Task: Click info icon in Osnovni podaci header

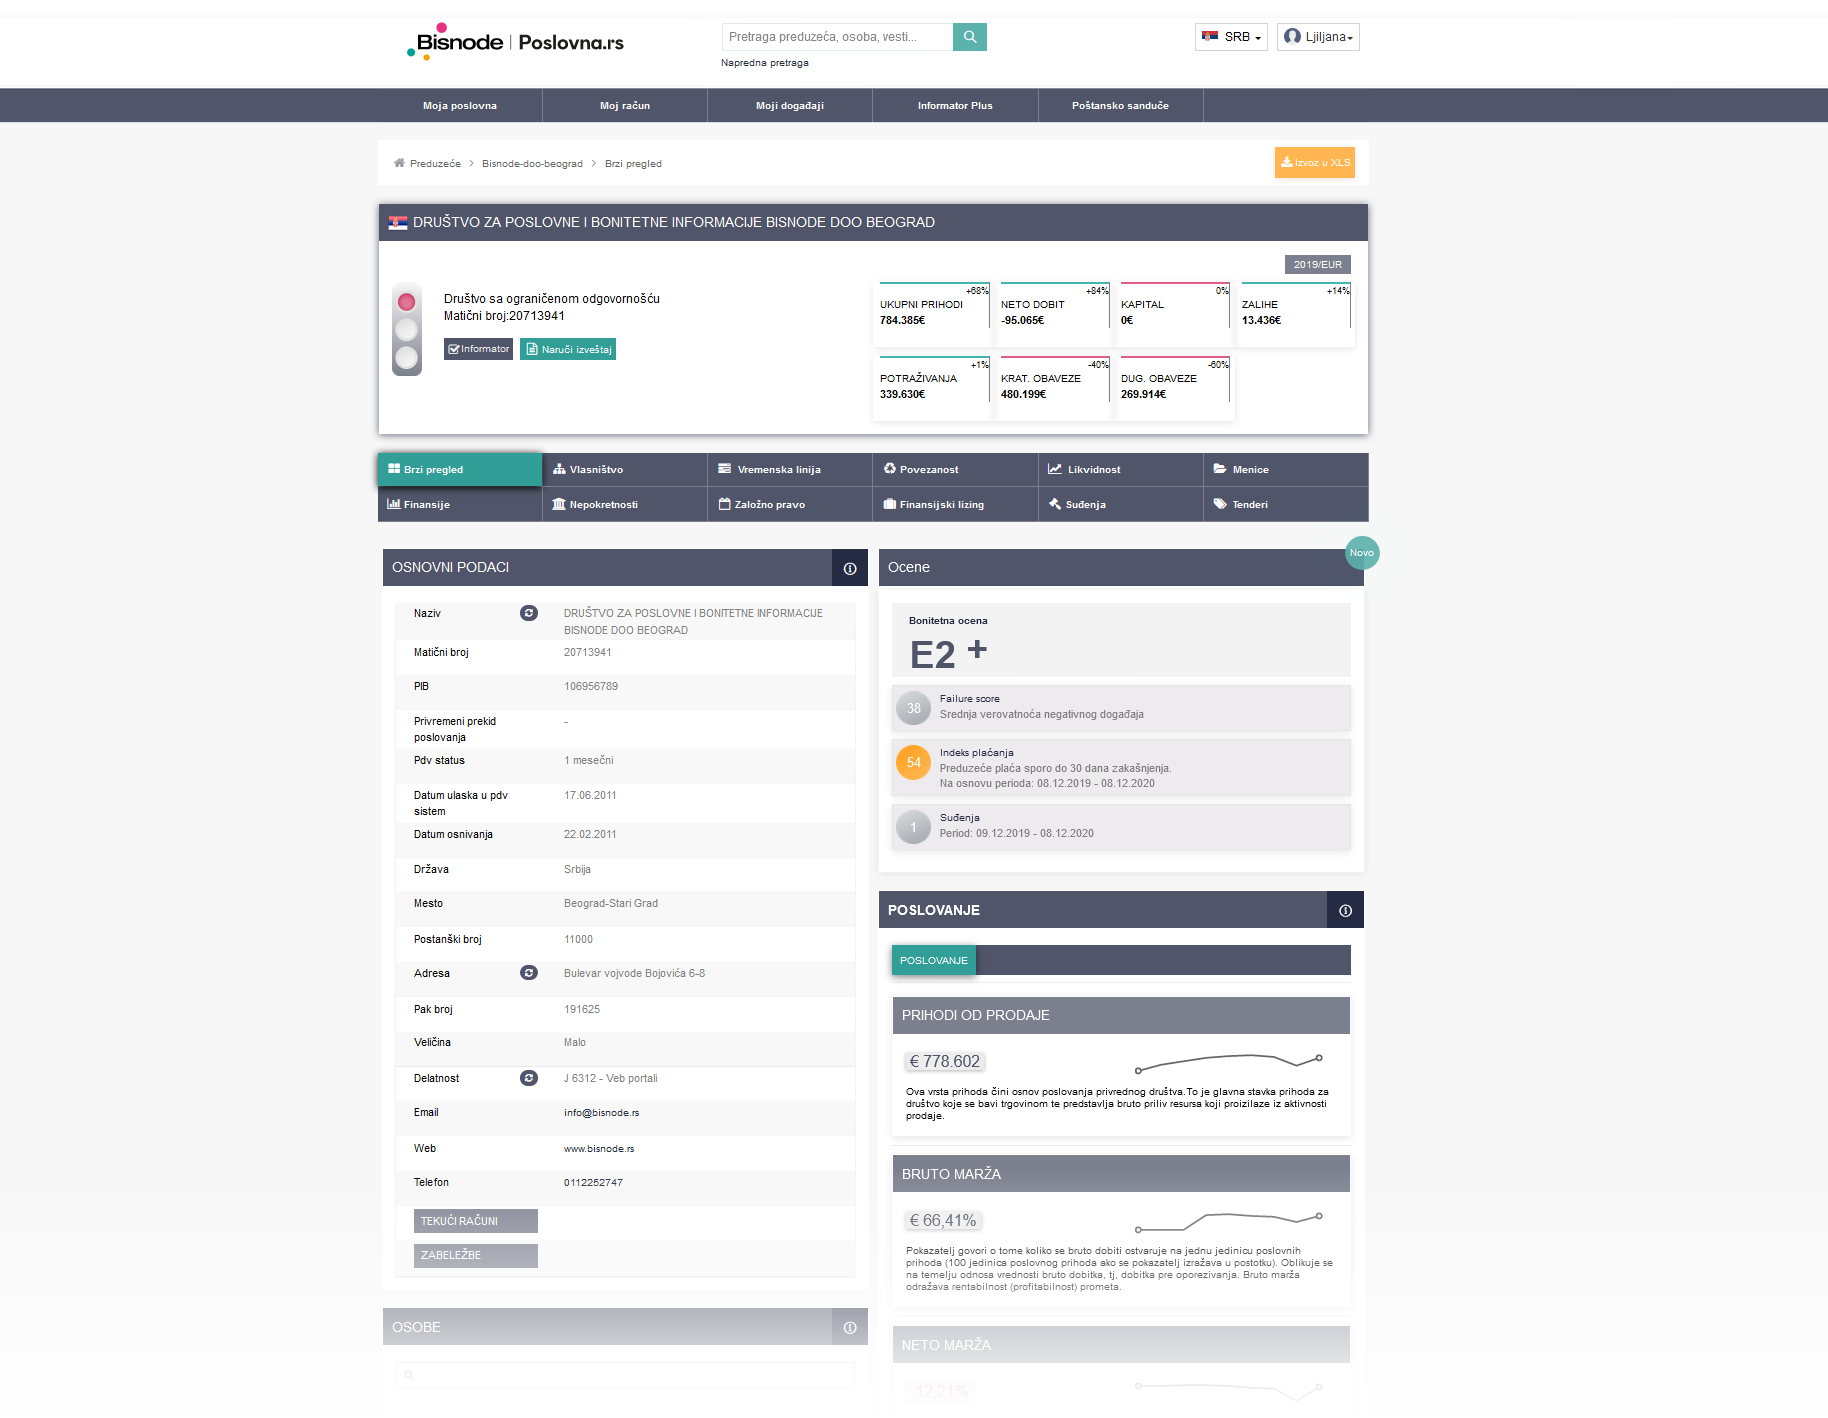Action: pos(850,568)
